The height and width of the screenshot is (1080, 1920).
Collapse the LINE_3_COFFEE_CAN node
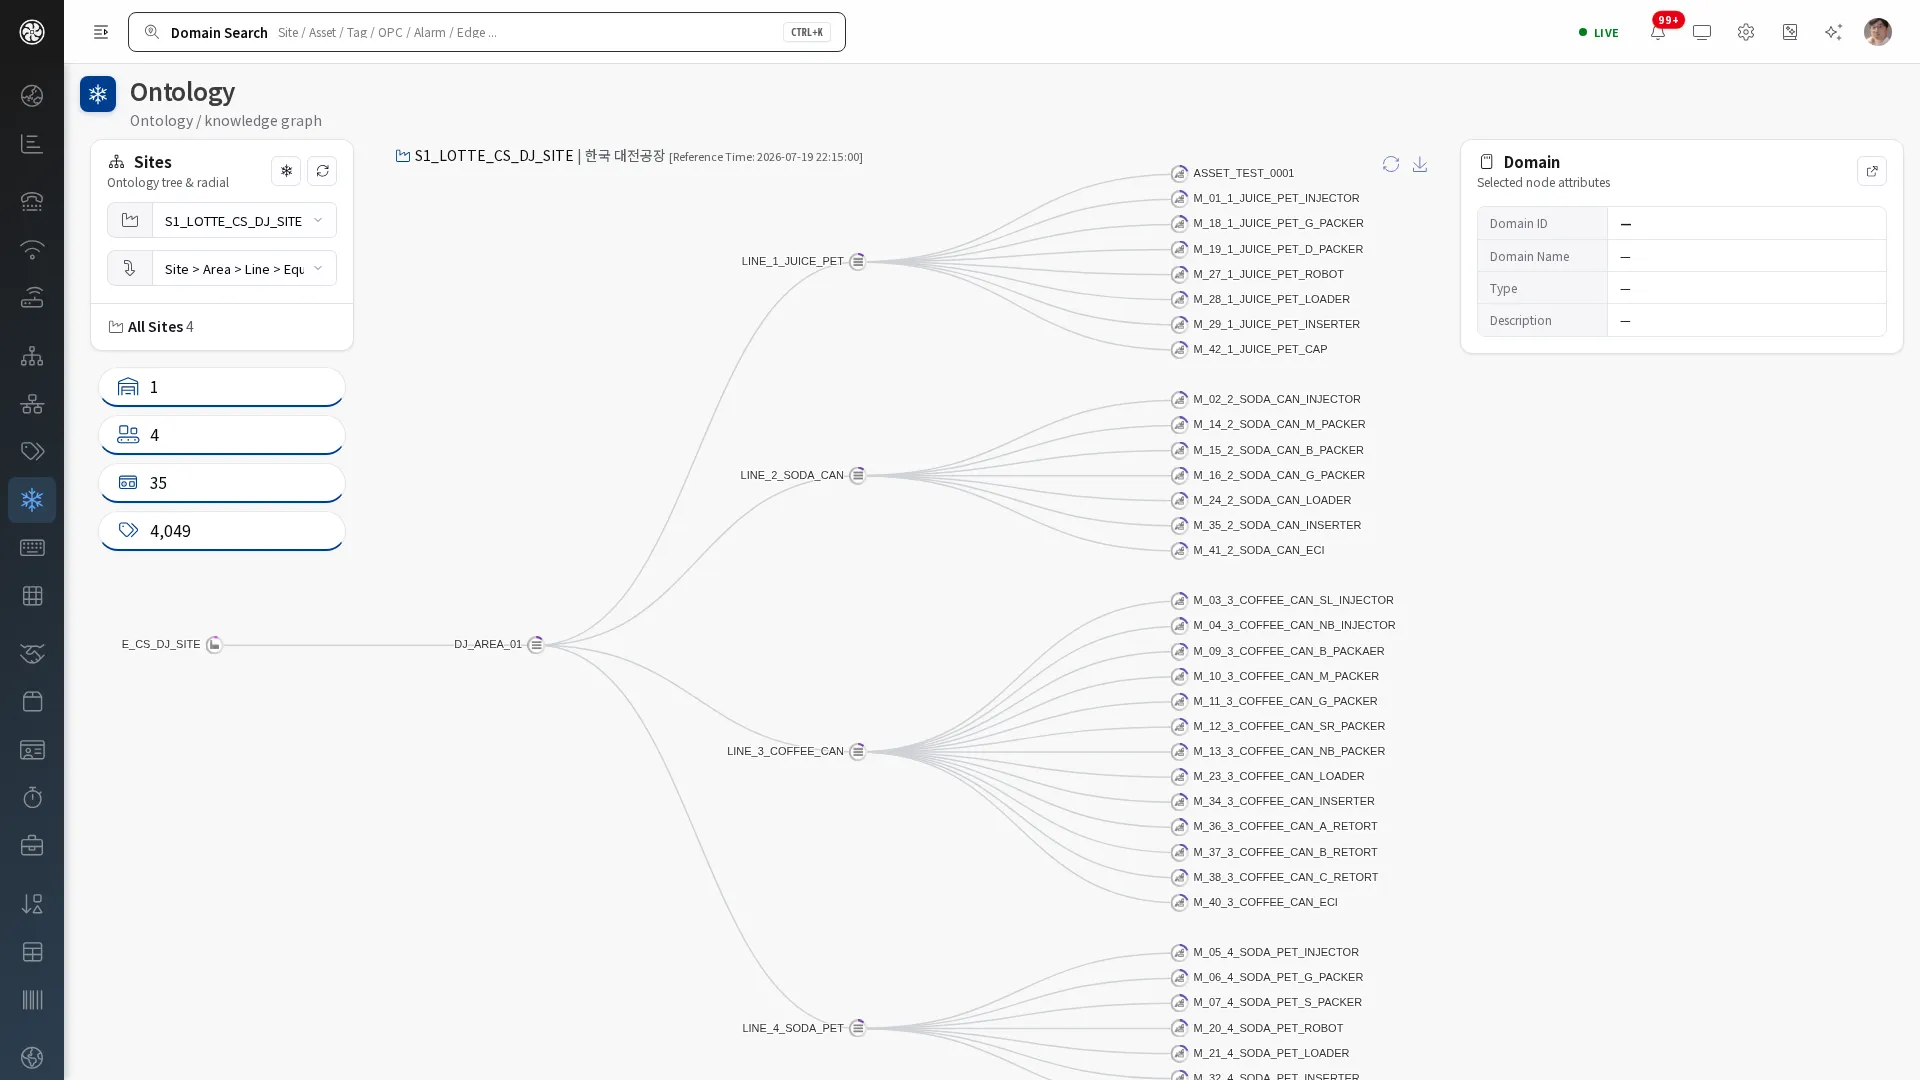(x=857, y=751)
